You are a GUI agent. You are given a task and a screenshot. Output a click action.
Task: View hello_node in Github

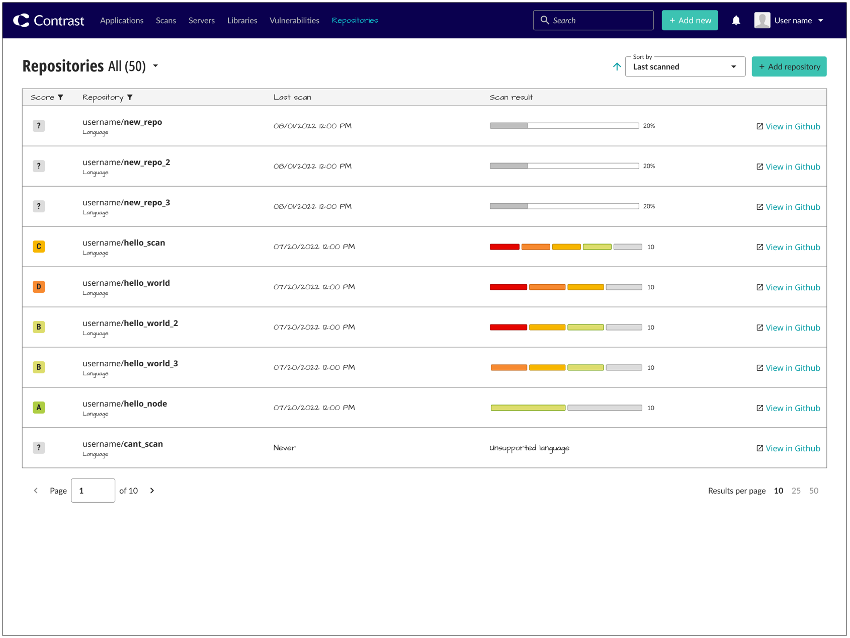[788, 408]
